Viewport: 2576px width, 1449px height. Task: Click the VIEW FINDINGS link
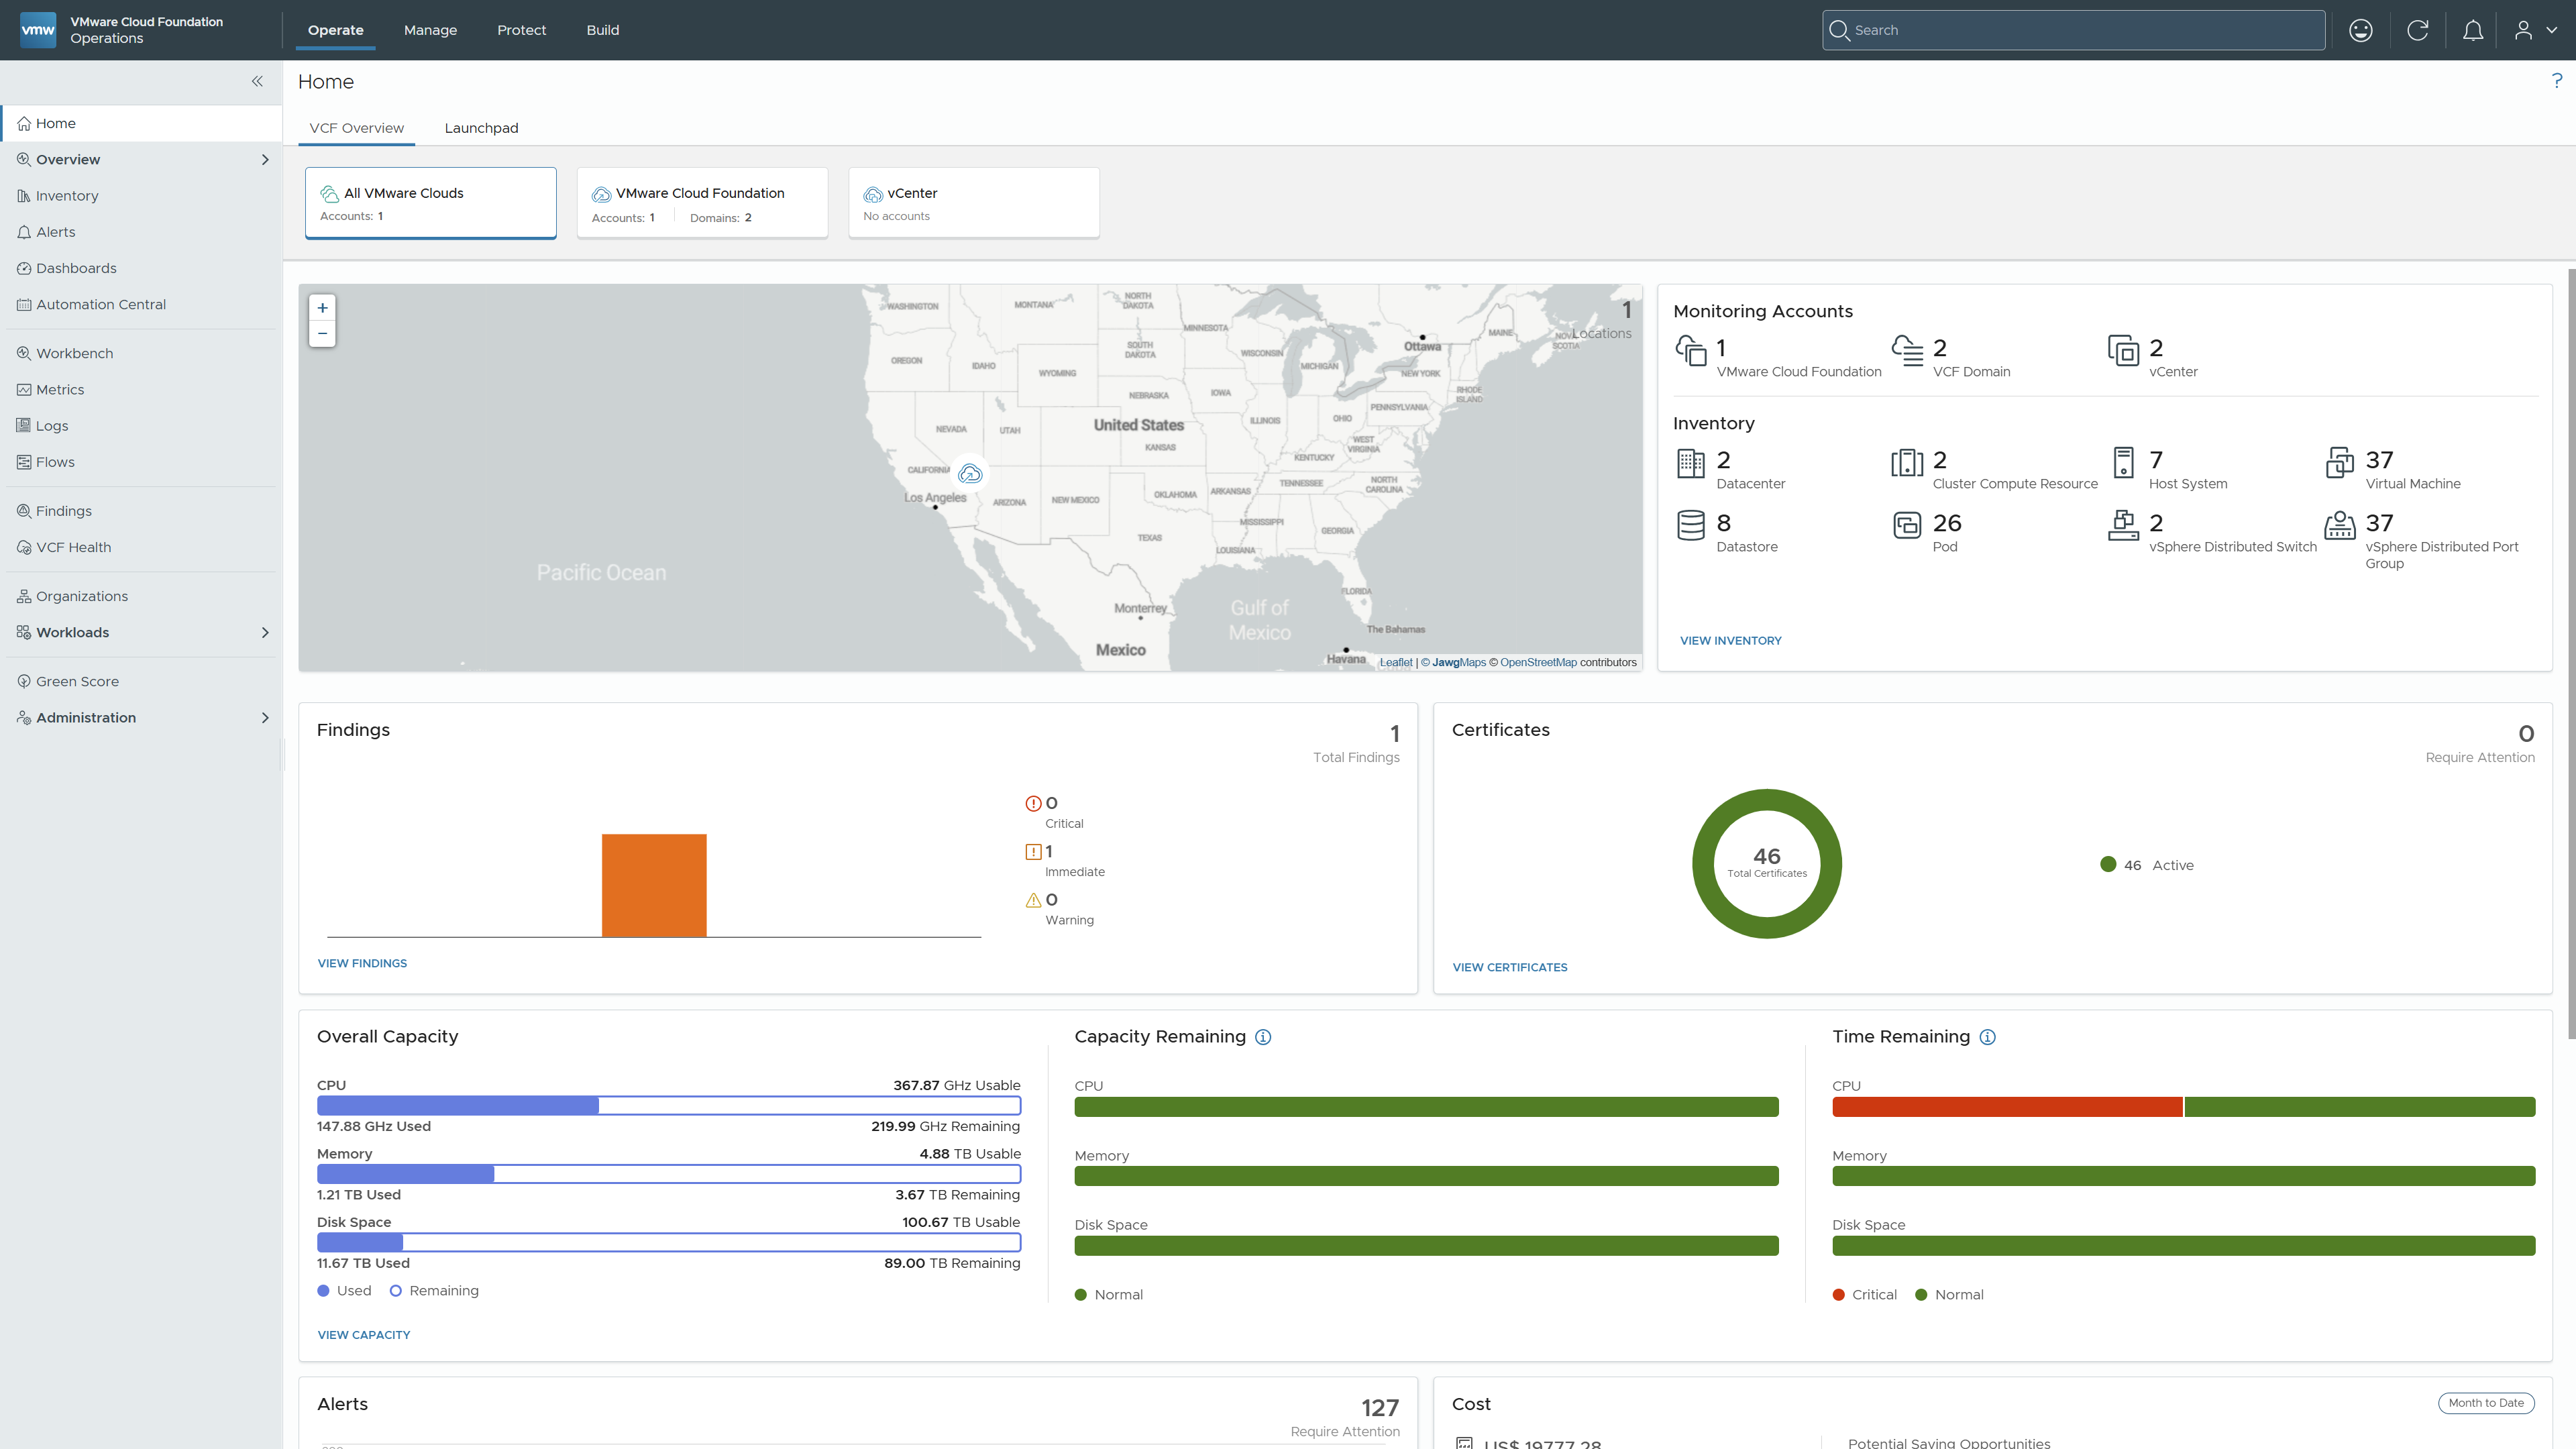[362, 964]
